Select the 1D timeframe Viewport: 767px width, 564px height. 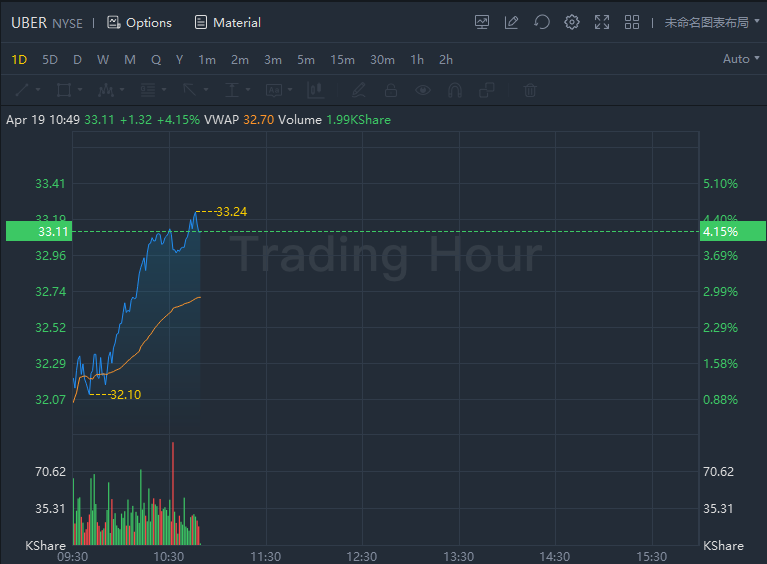pyautogui.click(x=19, y=59)
